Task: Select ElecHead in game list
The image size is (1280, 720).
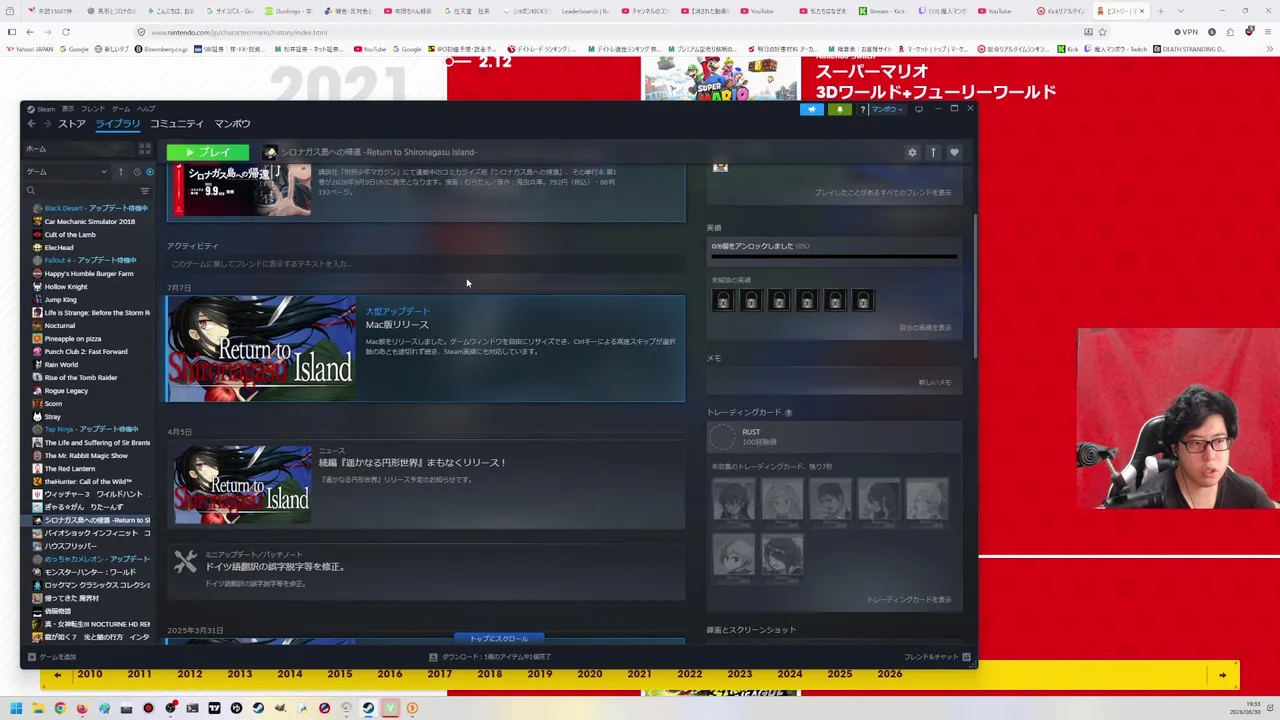Action: [x=91, y=247]
